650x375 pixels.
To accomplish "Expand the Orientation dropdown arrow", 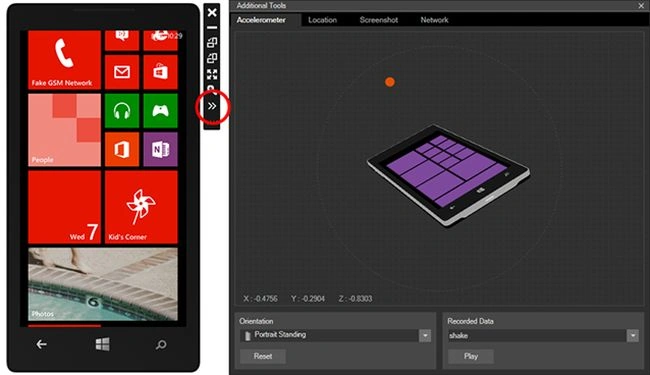I will 425,336.
